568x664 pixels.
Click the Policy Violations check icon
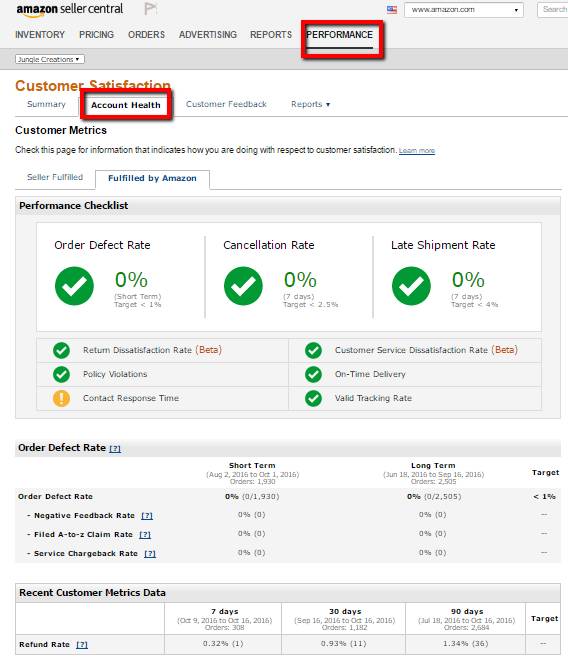tap(61, 374)
